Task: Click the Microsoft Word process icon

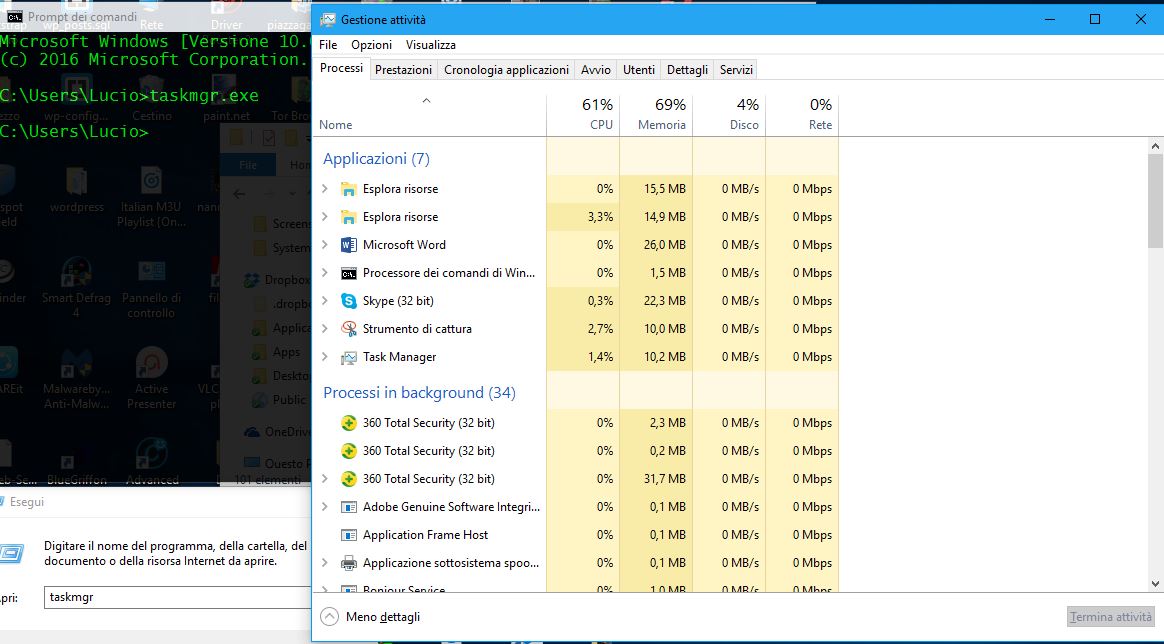Action: pyautogui.click(x=348, y=245)
